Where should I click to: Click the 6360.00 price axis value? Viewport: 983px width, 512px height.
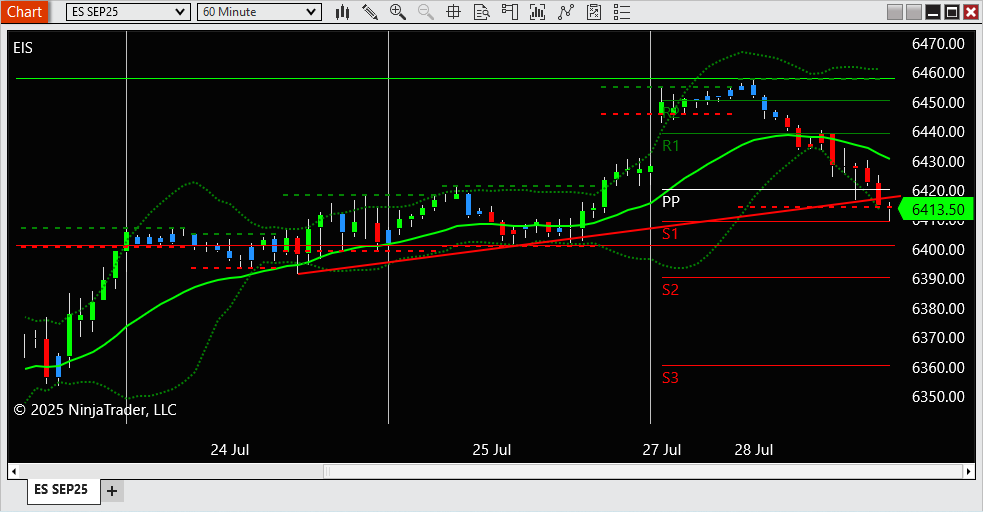938,367
